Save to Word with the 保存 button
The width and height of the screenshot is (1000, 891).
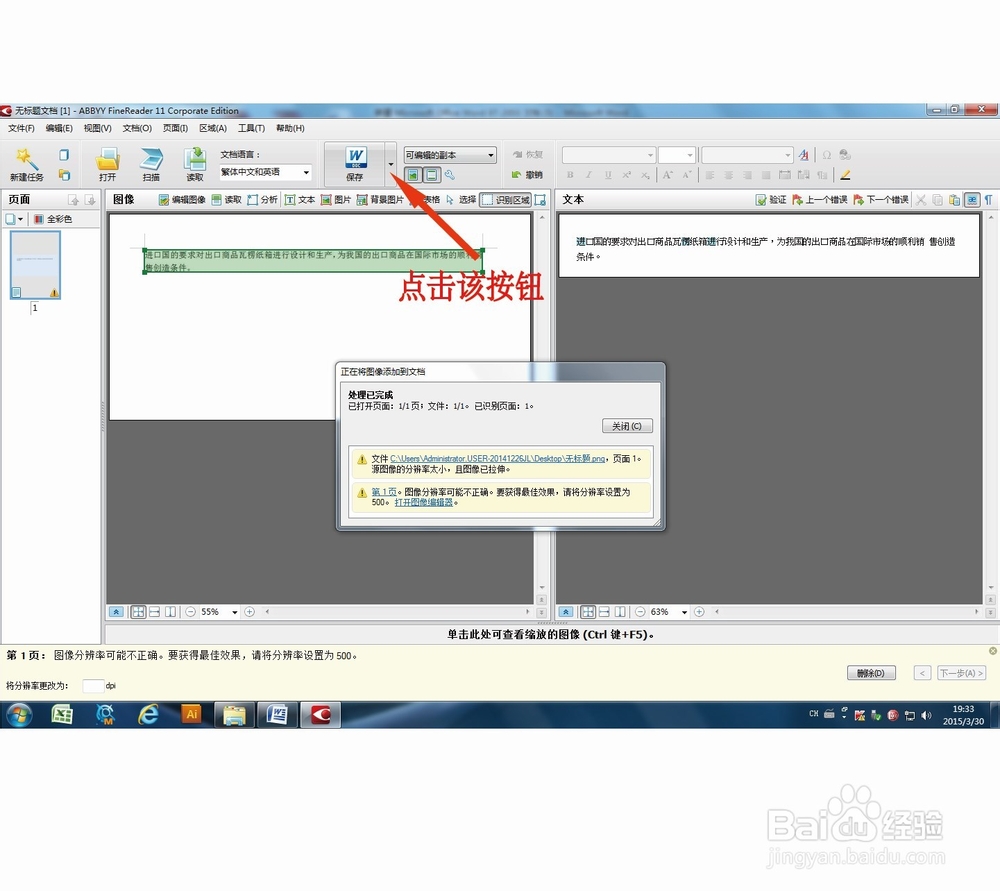[355, 165]
